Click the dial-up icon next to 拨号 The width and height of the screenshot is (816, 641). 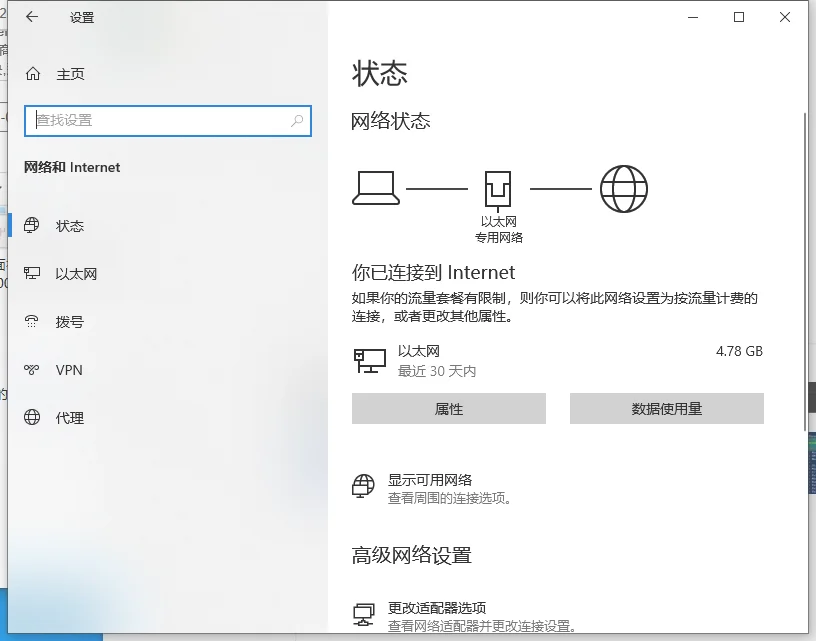[x=33, y=322]
